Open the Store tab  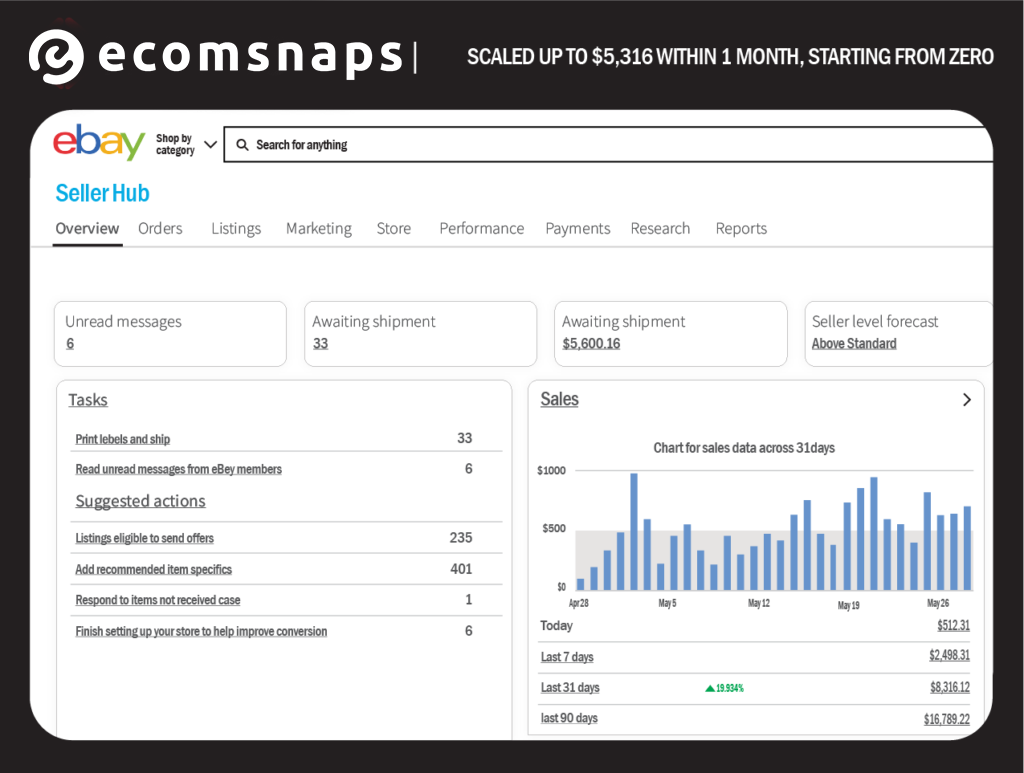point(394,229)
